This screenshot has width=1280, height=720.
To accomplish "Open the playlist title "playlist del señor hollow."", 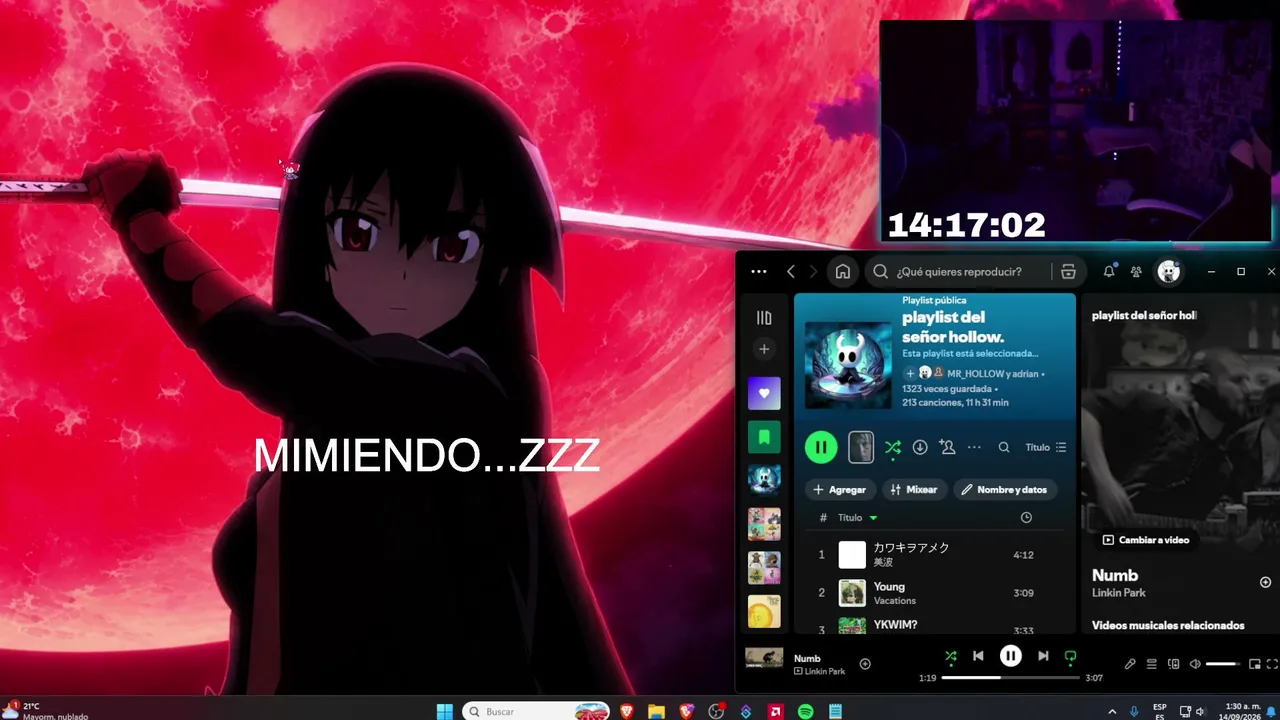I will pyautogui.click(x=953, y=327).
